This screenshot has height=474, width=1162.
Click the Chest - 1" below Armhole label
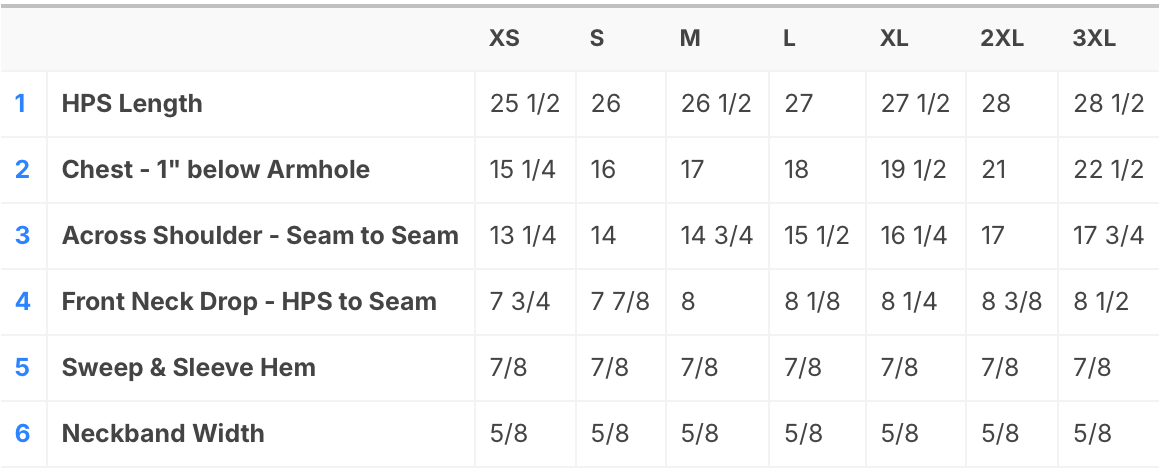click(216, 170)
